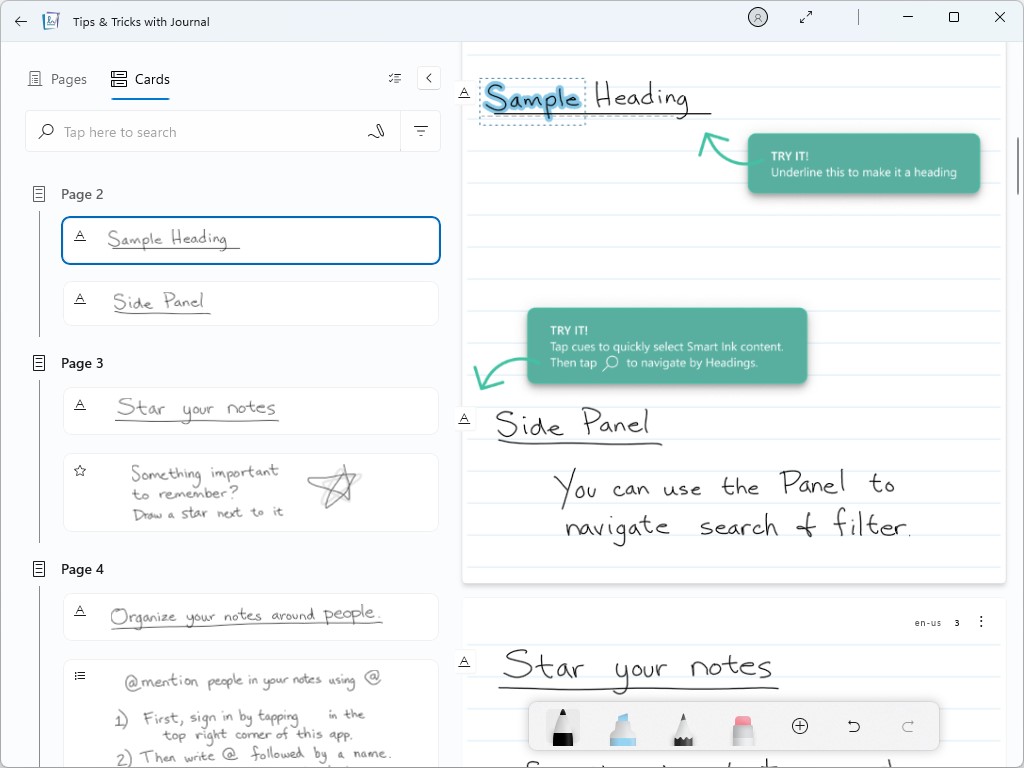
Task: Open the Something important to remember card
Action: coord(251,492)
